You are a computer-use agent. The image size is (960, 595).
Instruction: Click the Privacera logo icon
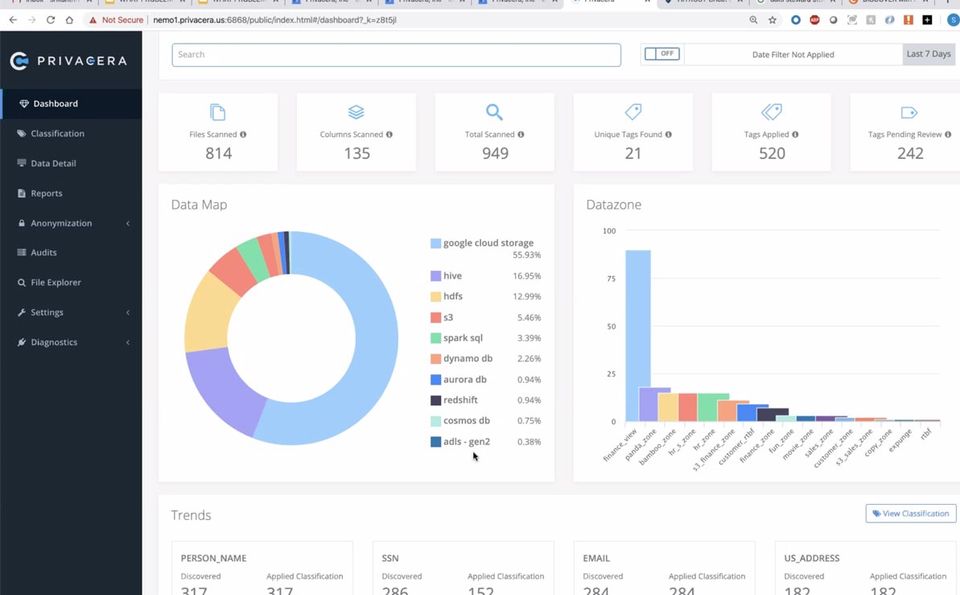coord(20,61)
